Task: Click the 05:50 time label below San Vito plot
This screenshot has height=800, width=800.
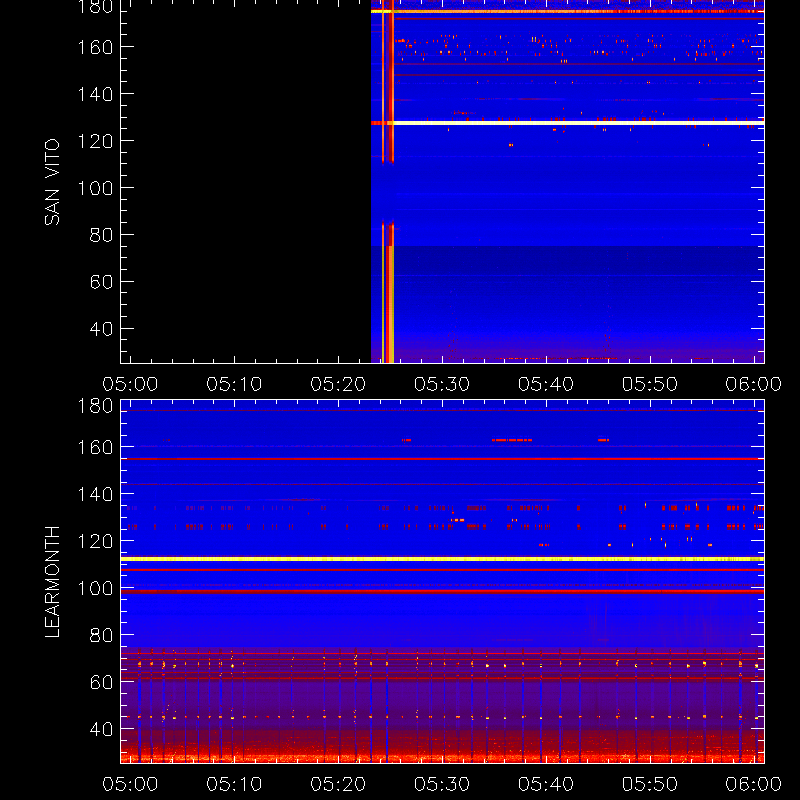Action: (x=650, y=384)
